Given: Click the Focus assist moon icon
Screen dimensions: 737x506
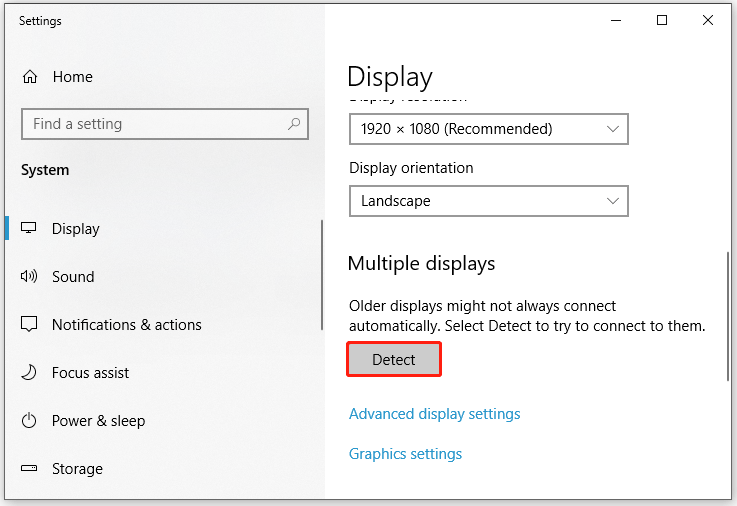Looking at the screenshot, I should coord(29,372).
